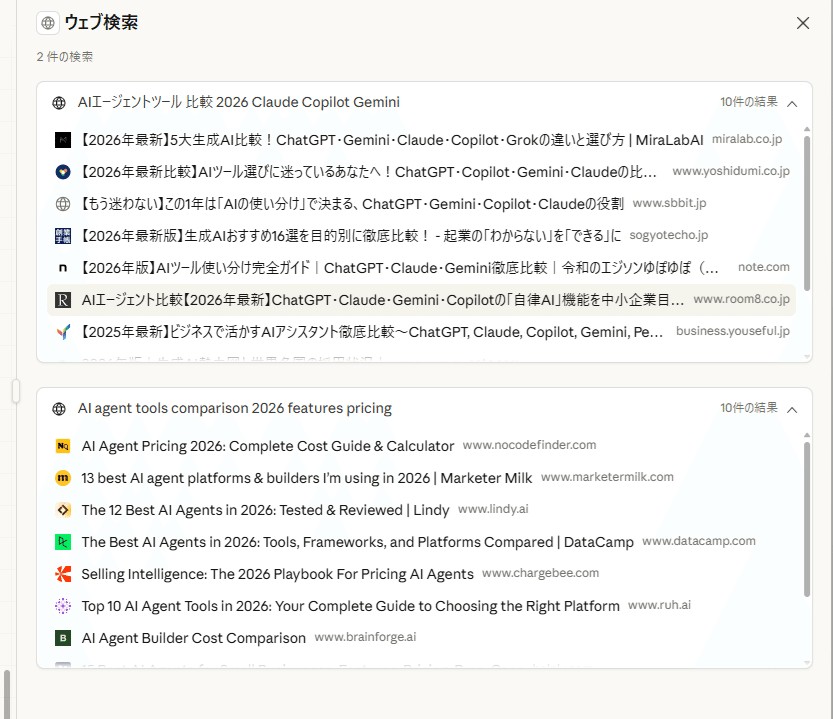Viewport: 833px width, 719px height.
Task: Click the 2 件の検索 count text
Action: 65,57
